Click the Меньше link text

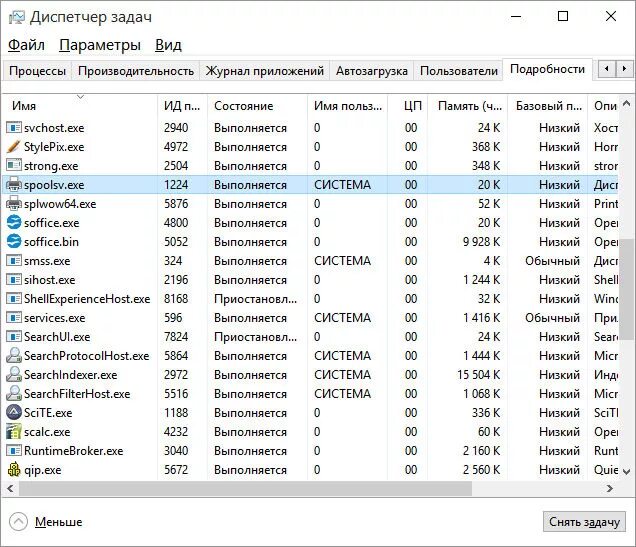pyautogui.click(x=58, y=522)
